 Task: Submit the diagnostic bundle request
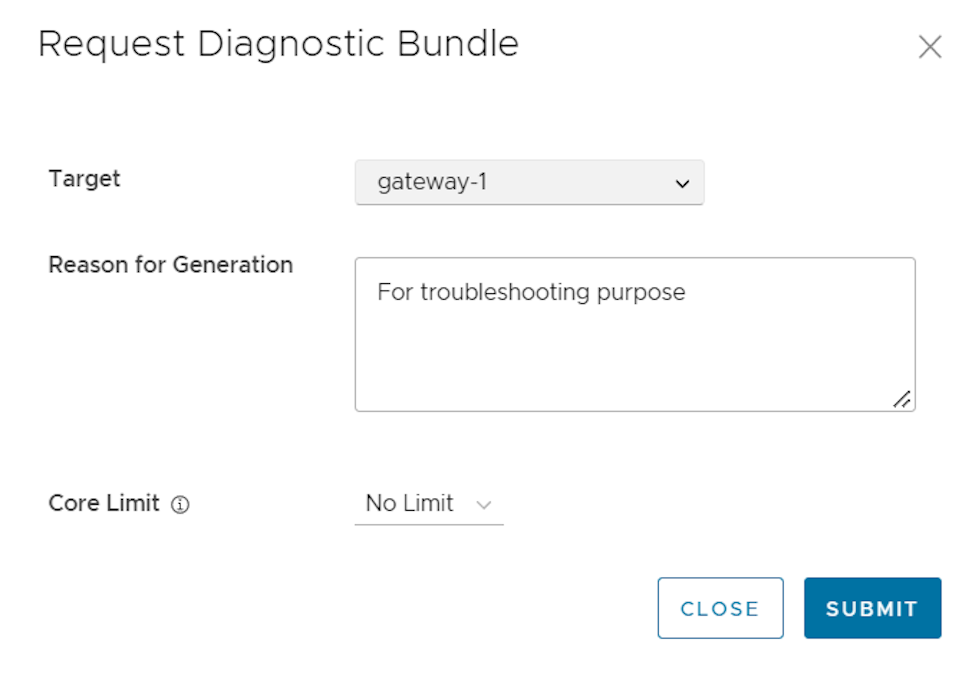point(872,608)
